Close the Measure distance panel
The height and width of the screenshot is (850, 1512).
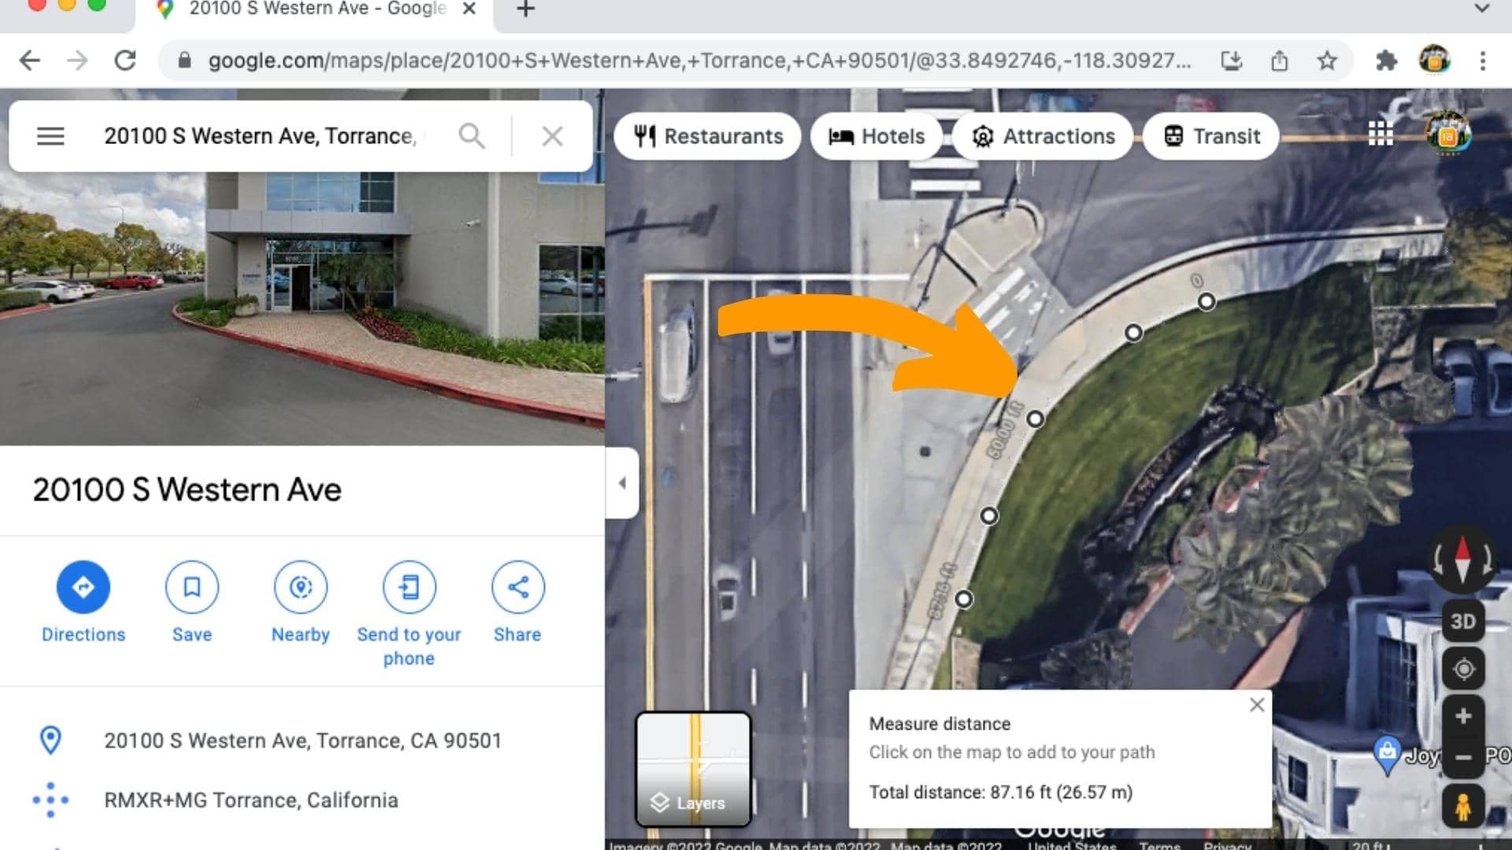1256,705
